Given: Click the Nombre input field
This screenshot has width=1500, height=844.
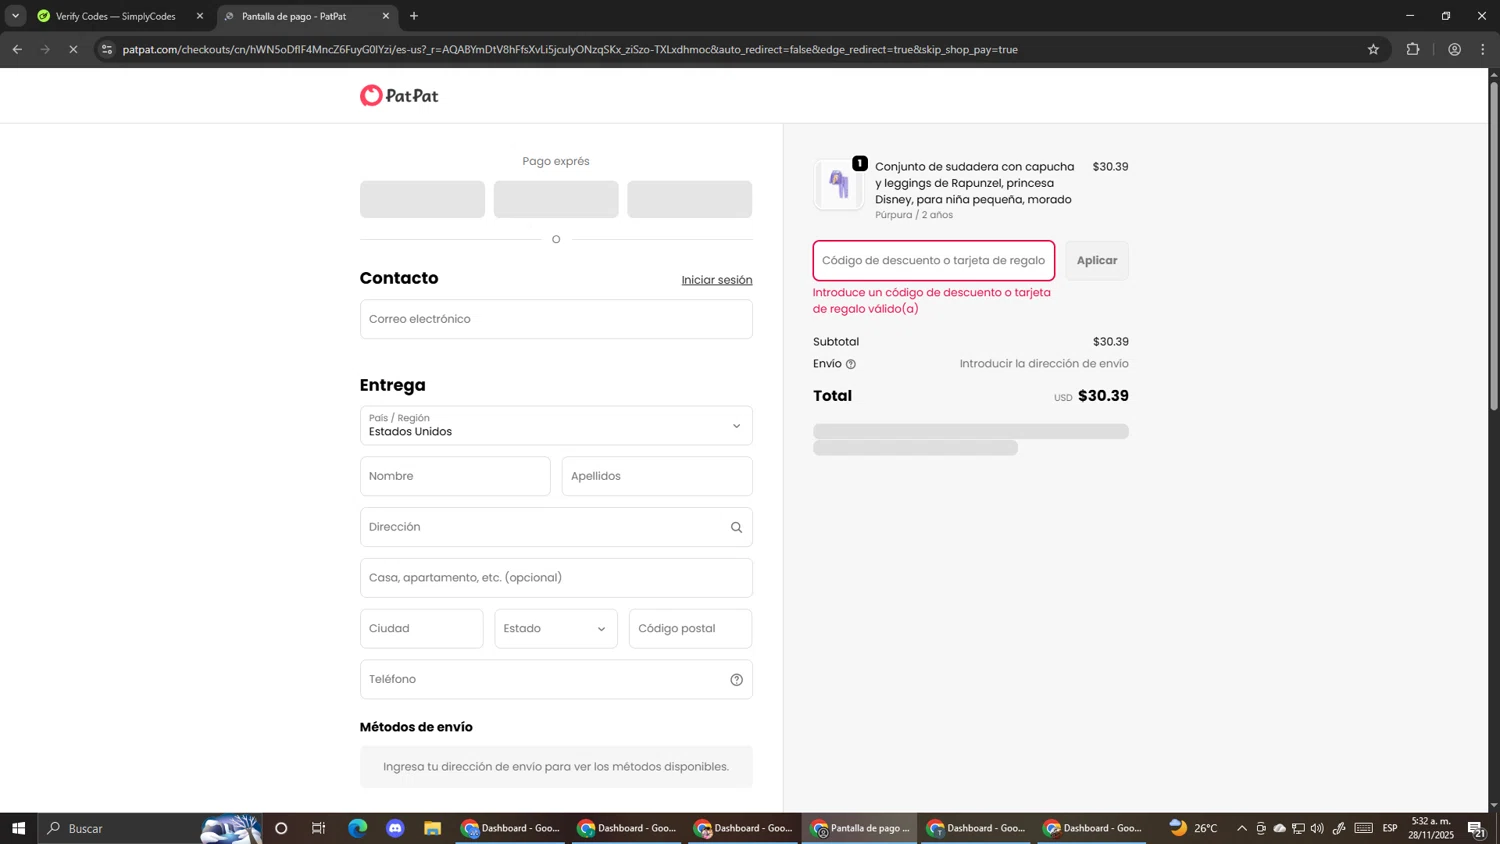Looking at the screenshot, I should [455, 476].
